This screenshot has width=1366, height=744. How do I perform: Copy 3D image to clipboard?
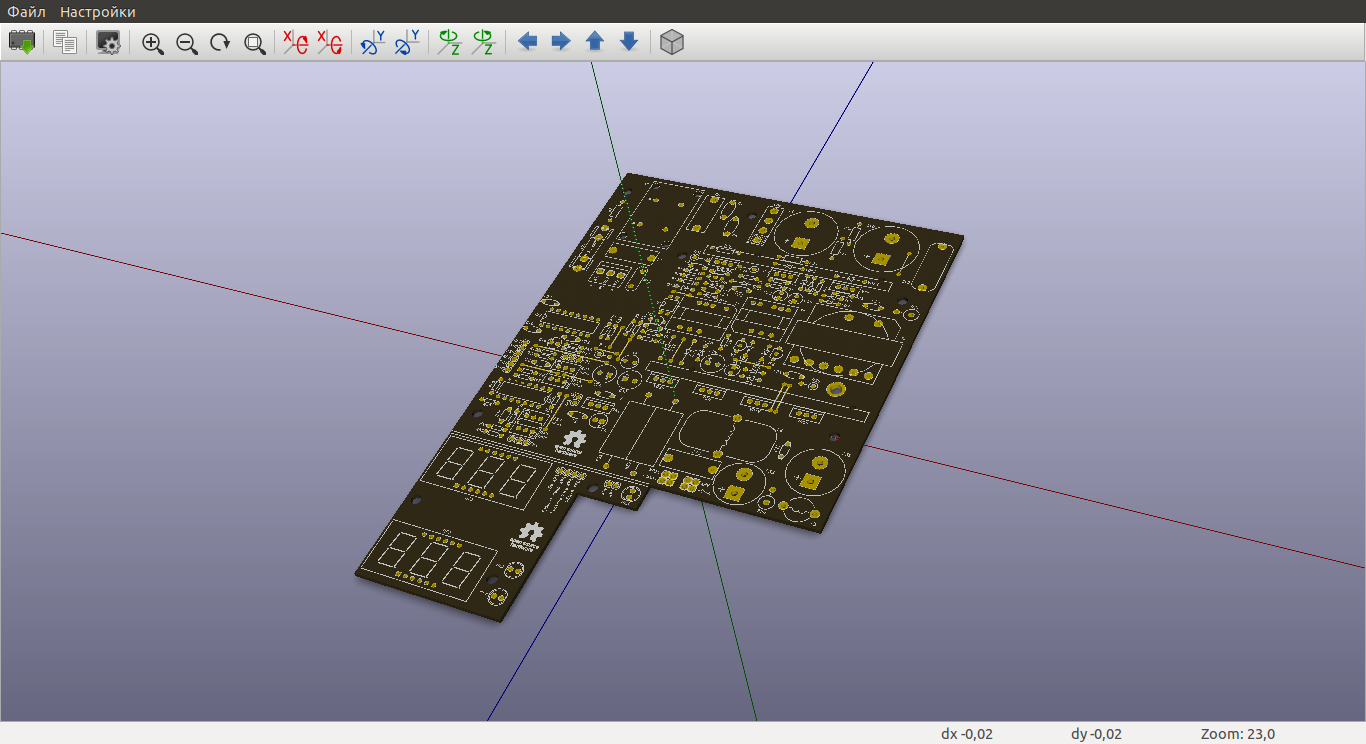point(65,42)
